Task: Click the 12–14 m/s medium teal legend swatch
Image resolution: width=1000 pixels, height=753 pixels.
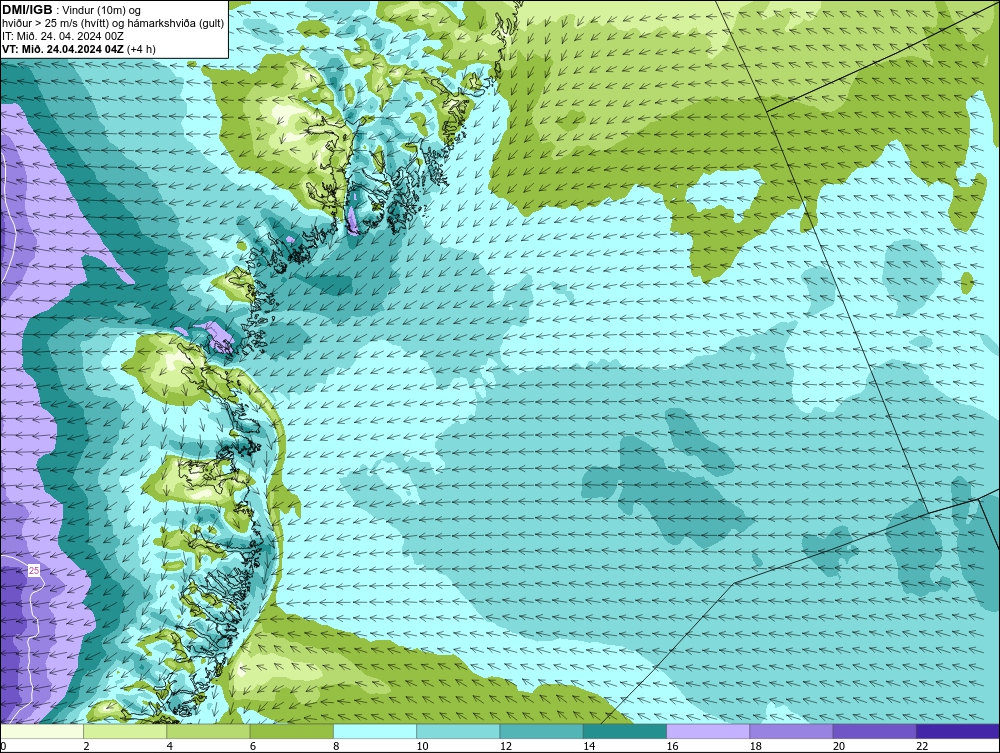Action: [x=541, y=731]
